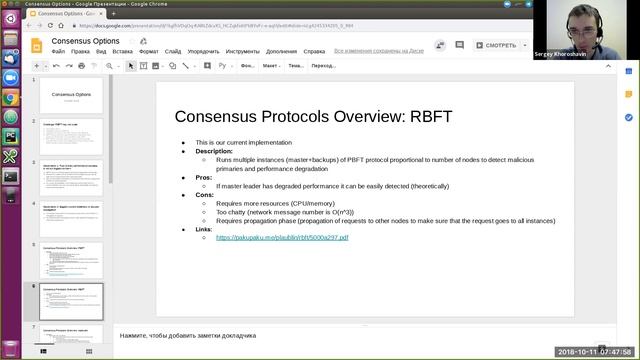640x360 pixels.
Task: Click the Chrome icon in the dock
Action: coord(11,98)
